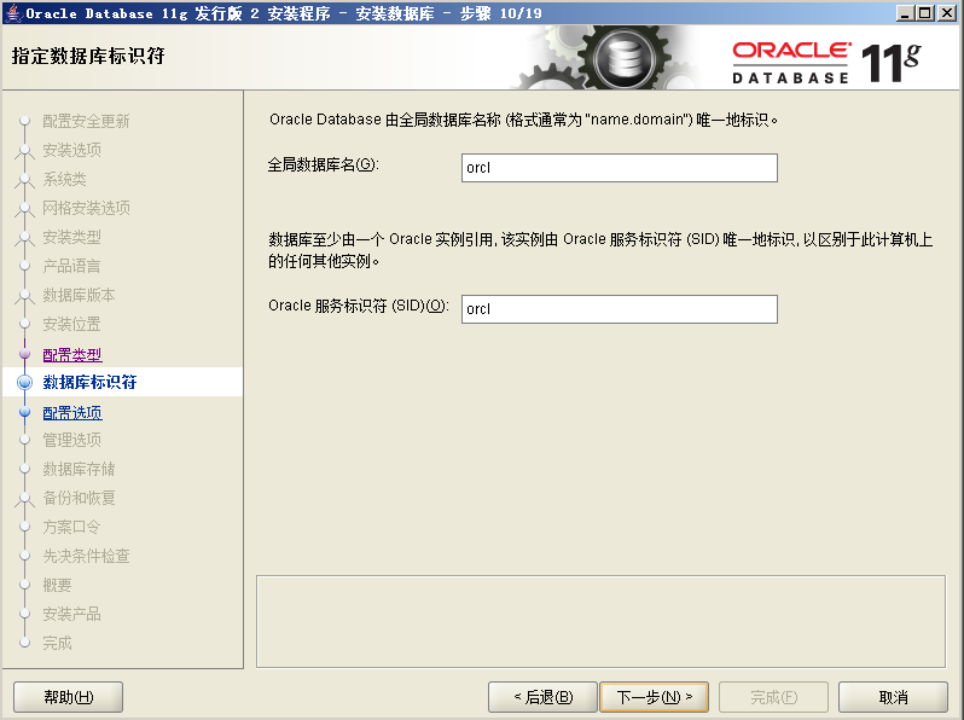Image resolution: width=964 pixels, height=720 pixels.
Task: Click the 安装类型 step
Action: 72,237
